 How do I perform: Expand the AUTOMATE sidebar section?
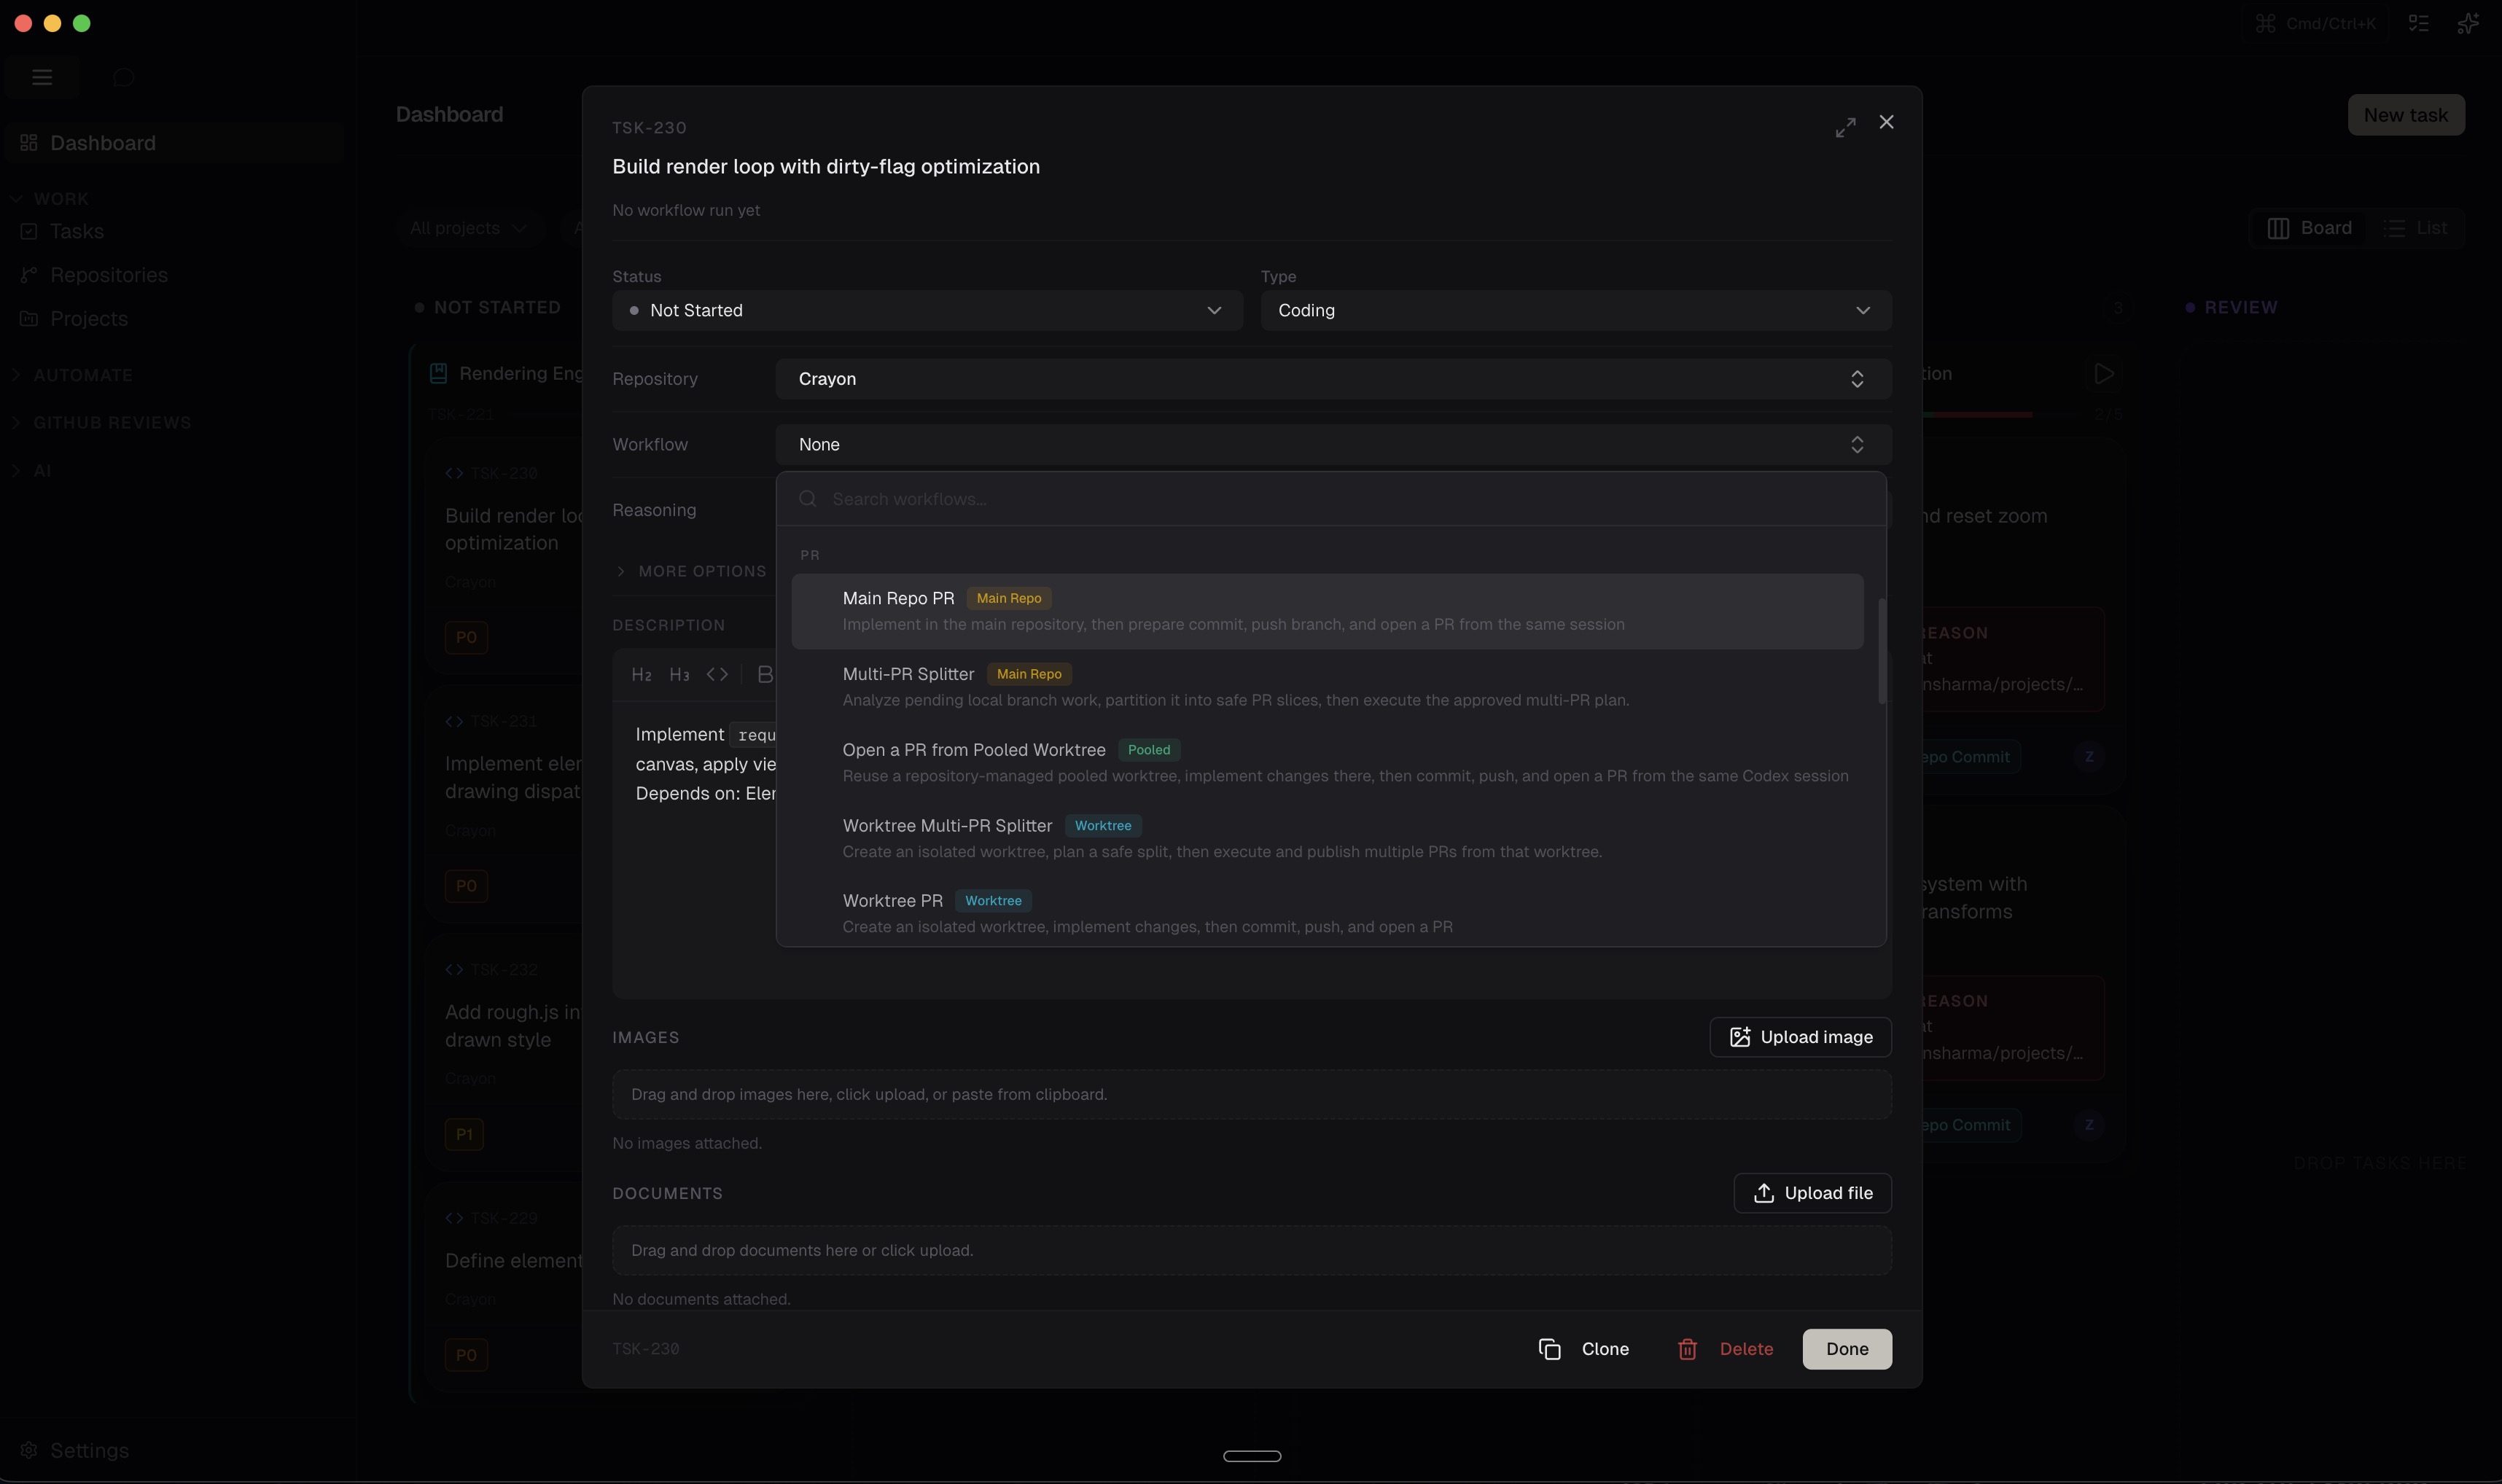[72, 375]
